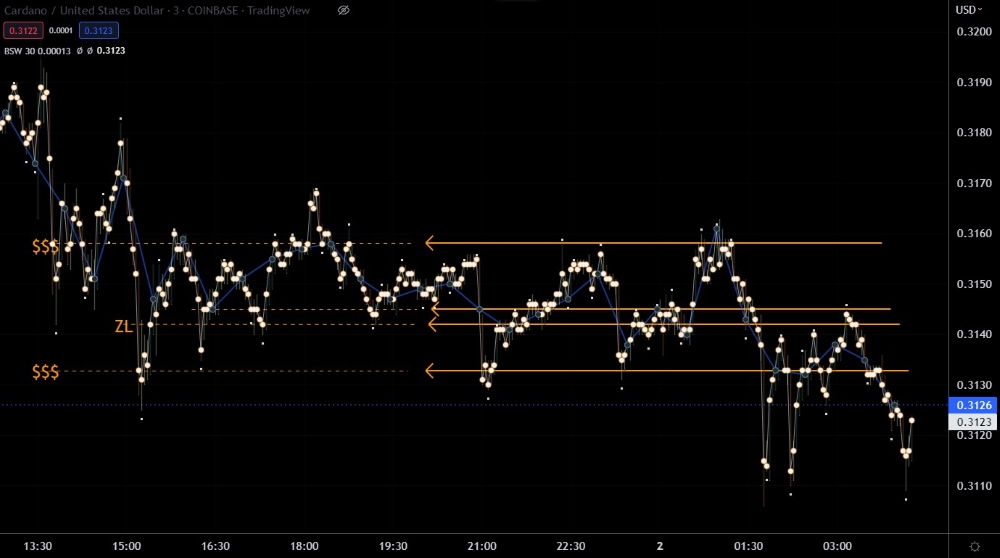Click the 0.3130 price axis label
Screen dimensions: 1000x558
[974, 385]
